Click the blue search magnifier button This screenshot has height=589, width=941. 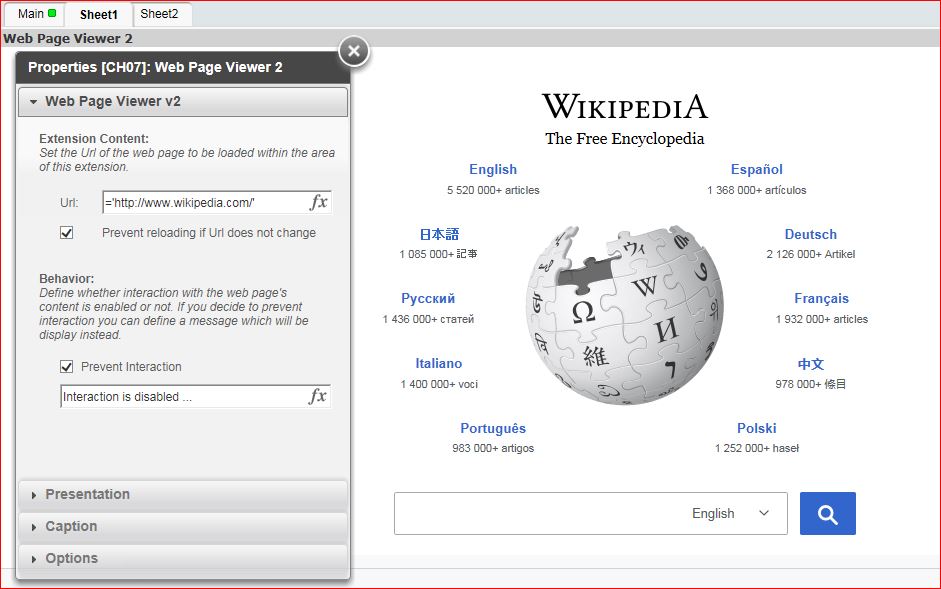(828, 514)
